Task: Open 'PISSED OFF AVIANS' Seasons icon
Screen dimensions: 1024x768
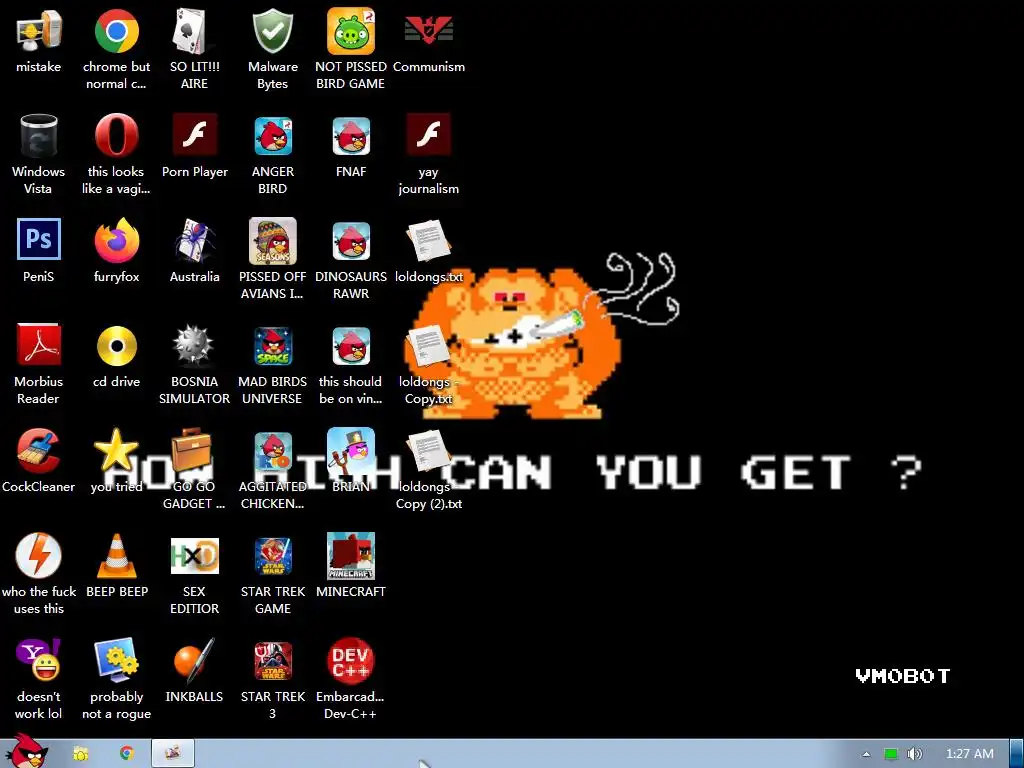Action: coord(272,240)
